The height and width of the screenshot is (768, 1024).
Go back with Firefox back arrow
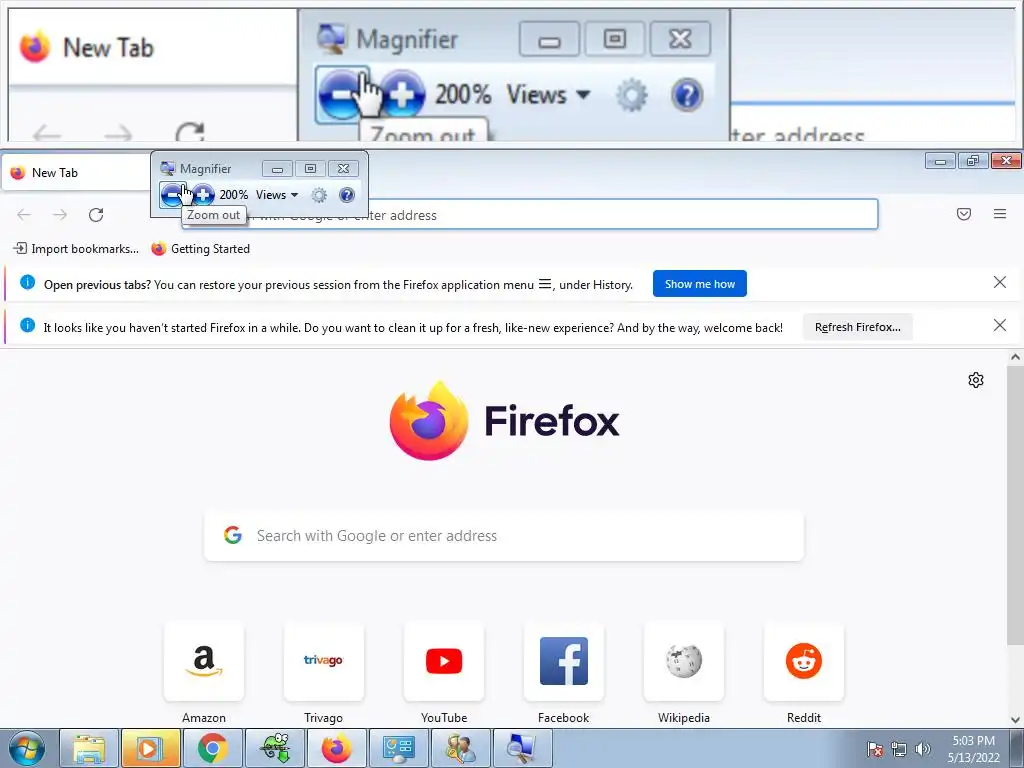point(24,215)
